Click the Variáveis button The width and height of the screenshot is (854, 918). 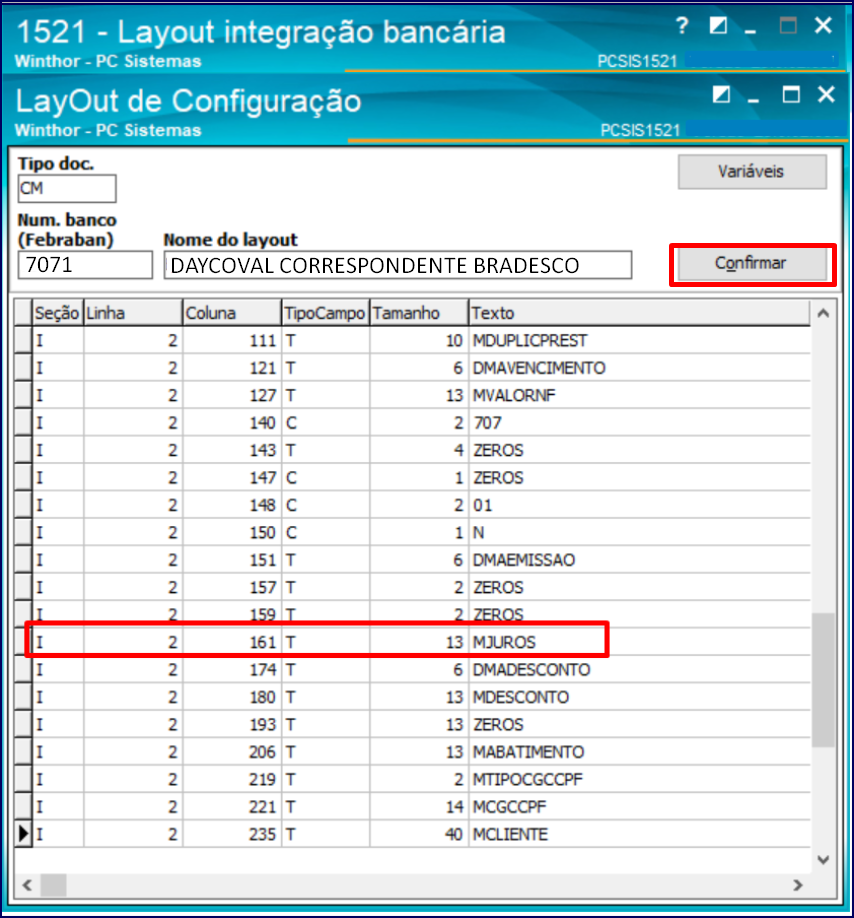tap(752, 172)
